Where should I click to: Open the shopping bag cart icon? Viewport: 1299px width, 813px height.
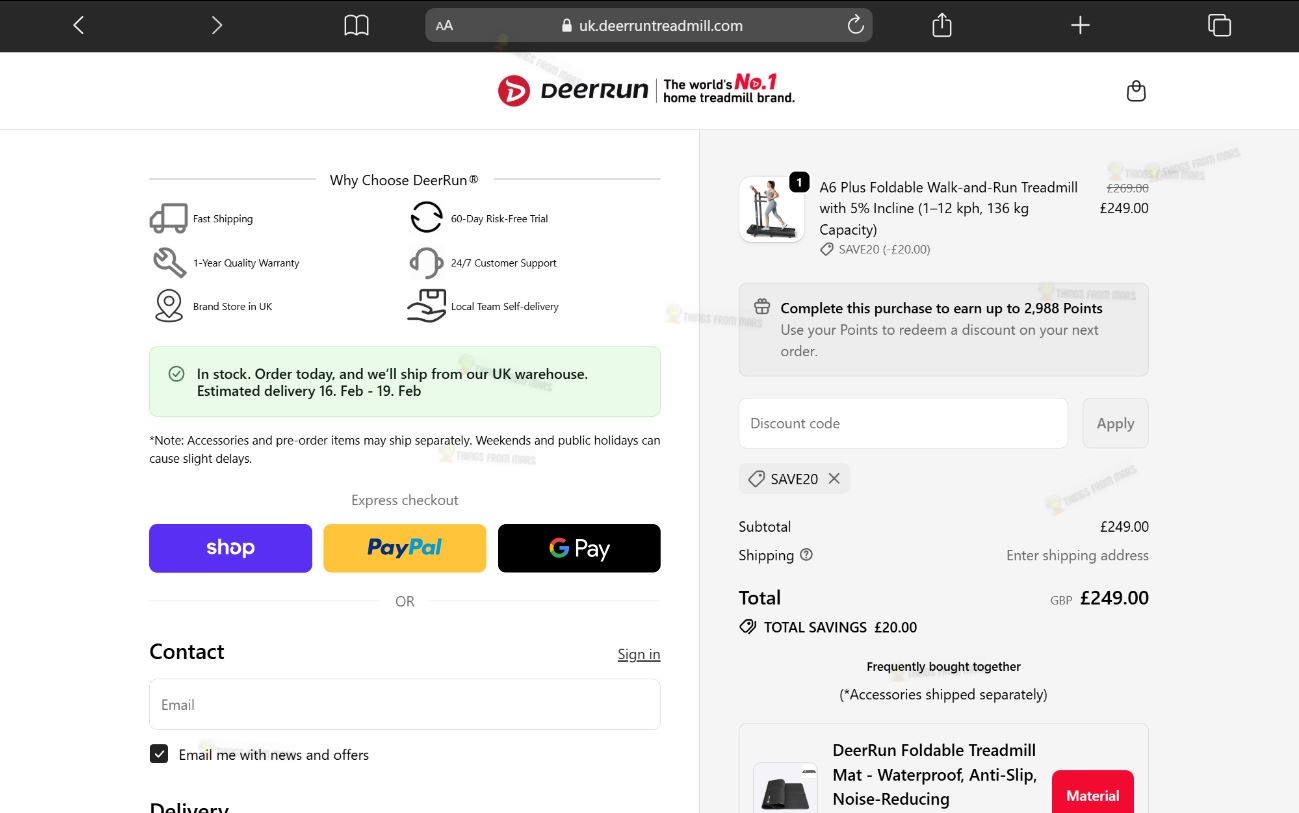[x=1136, y=91]
